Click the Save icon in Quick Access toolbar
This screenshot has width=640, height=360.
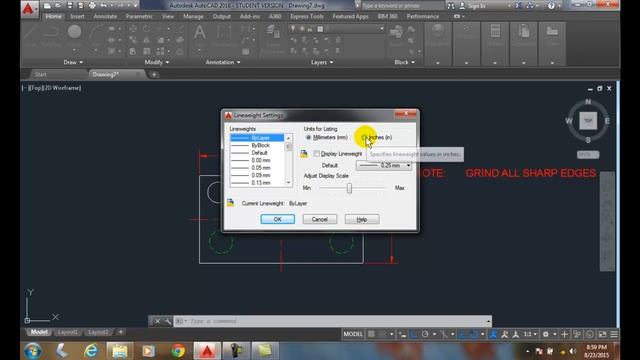pyautogui.click(x=69, y=6)
